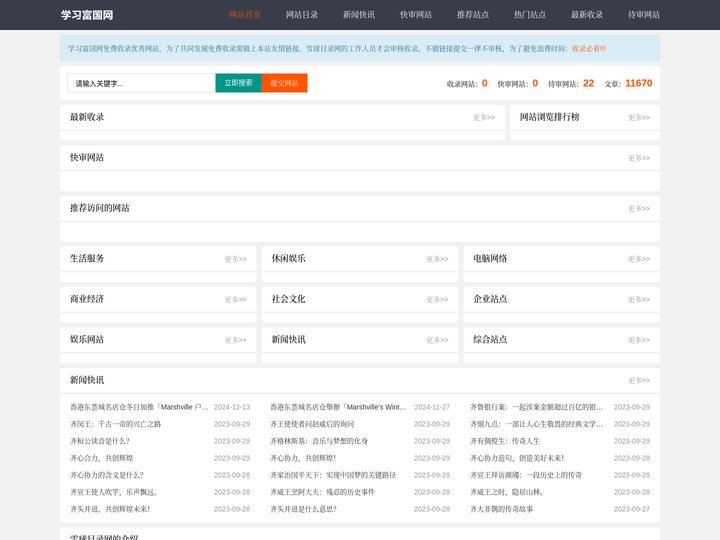View more in 企业站点 category
This screenshot has width=720, height=540.
click(639, 299)
